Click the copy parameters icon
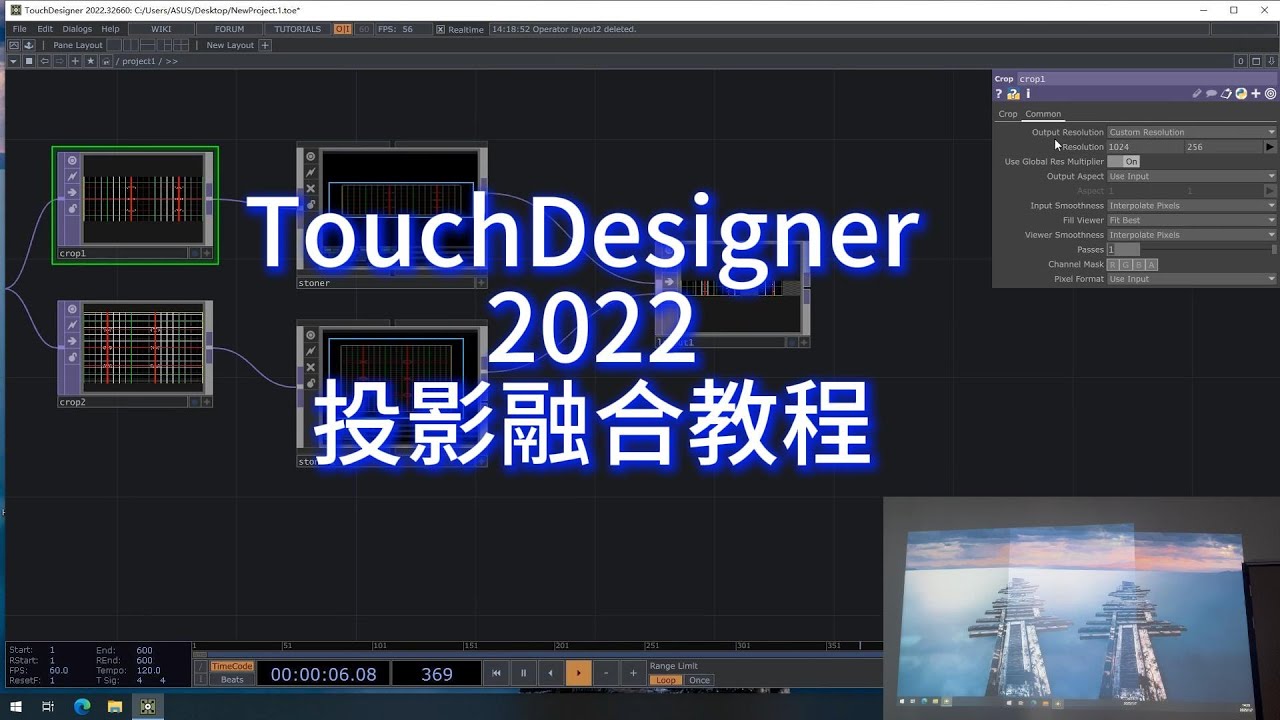Image resolution: width=1280 pixels, height=720 pixels. [x=1226, y=94]
